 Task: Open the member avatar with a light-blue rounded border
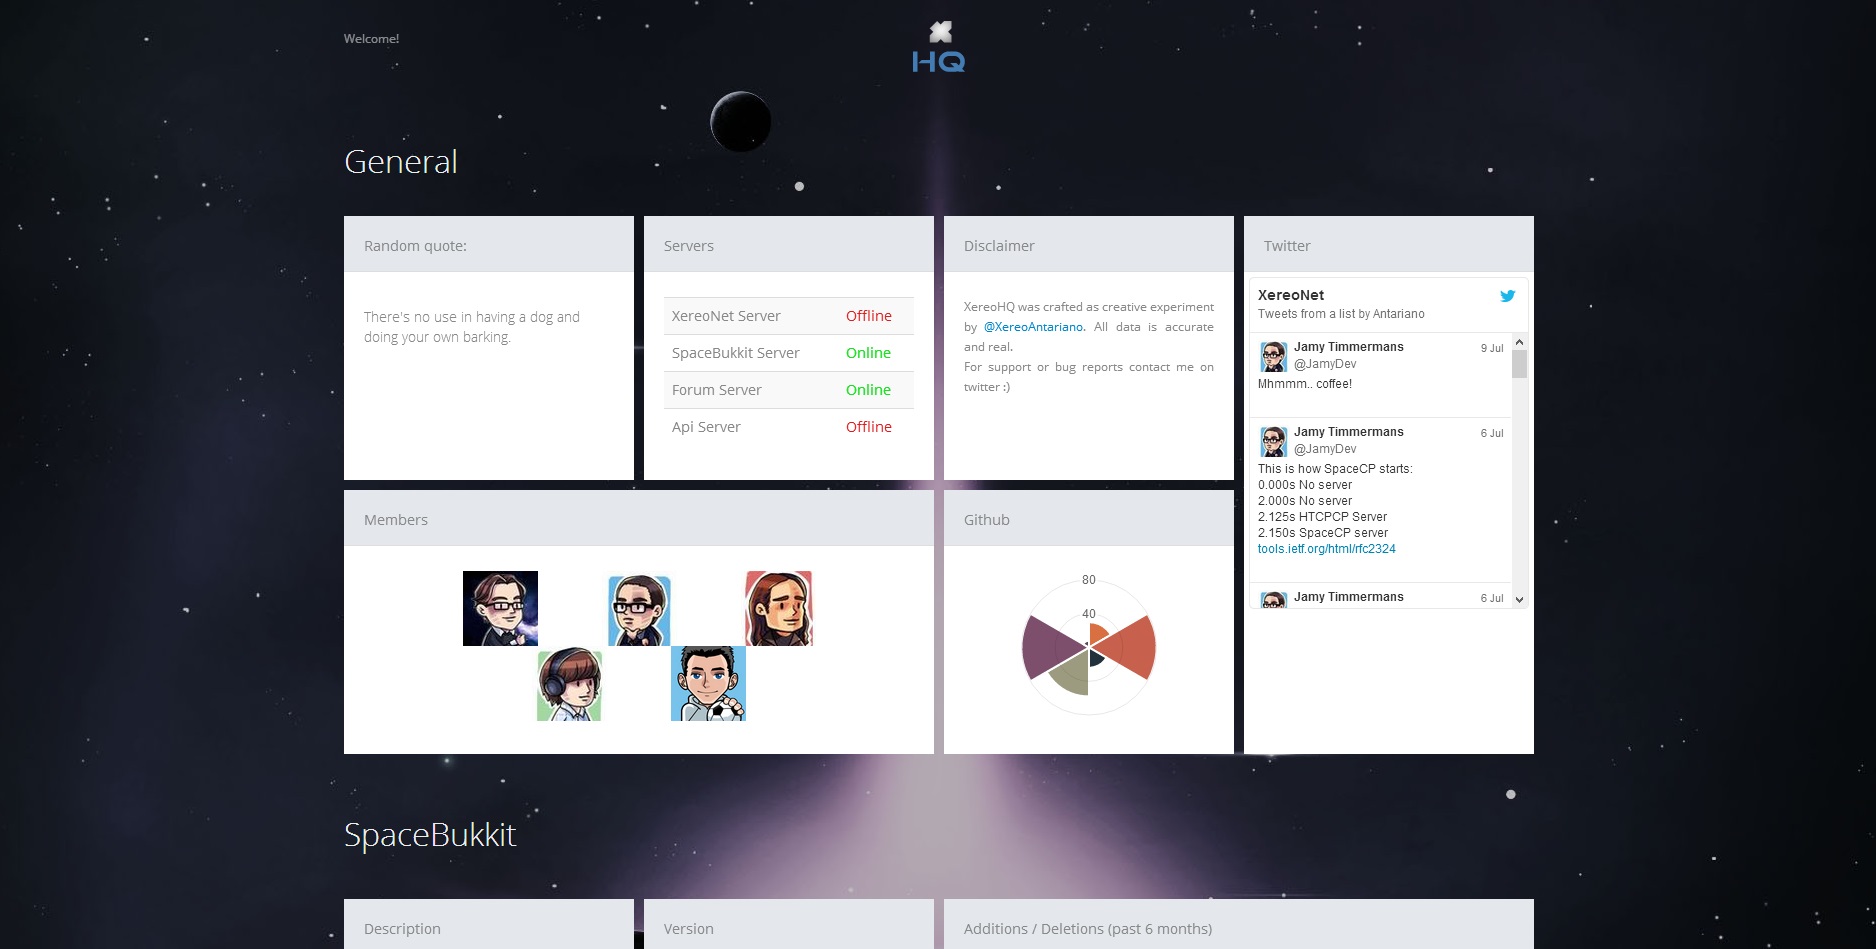pyautogui.click(x=639, y=610)
